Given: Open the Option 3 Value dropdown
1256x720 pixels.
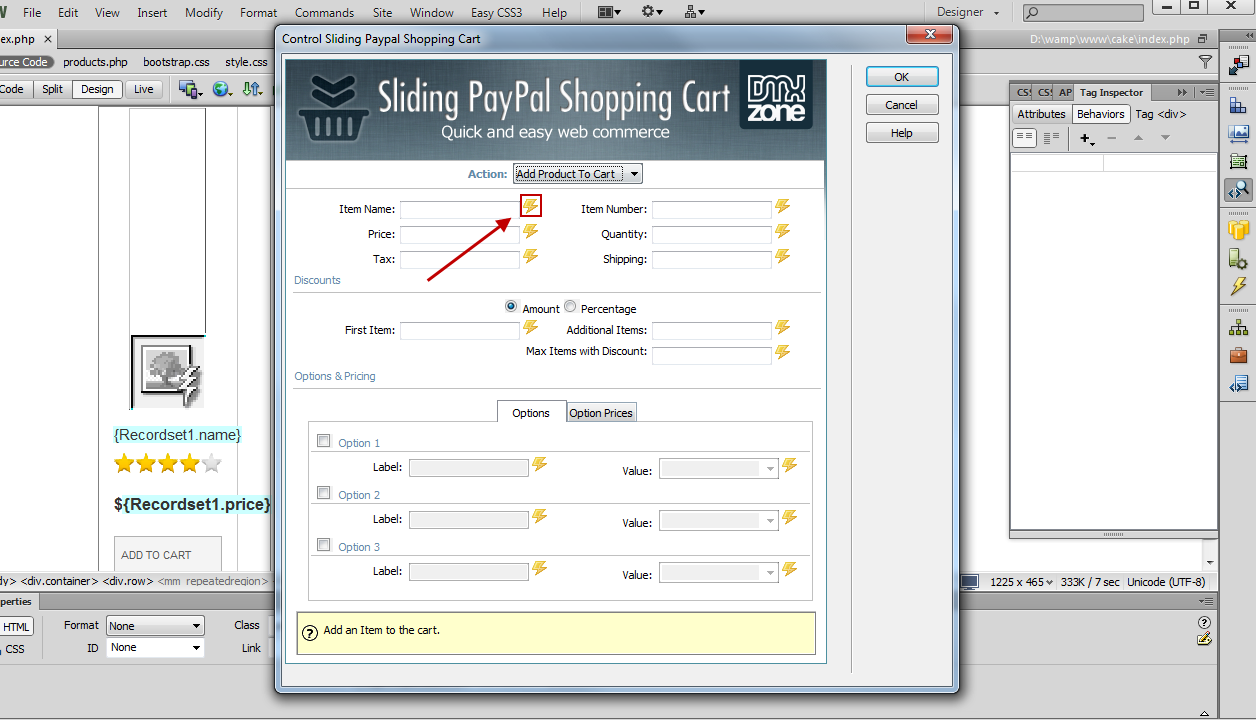Looking at the screenshot, I should (719, 573).
